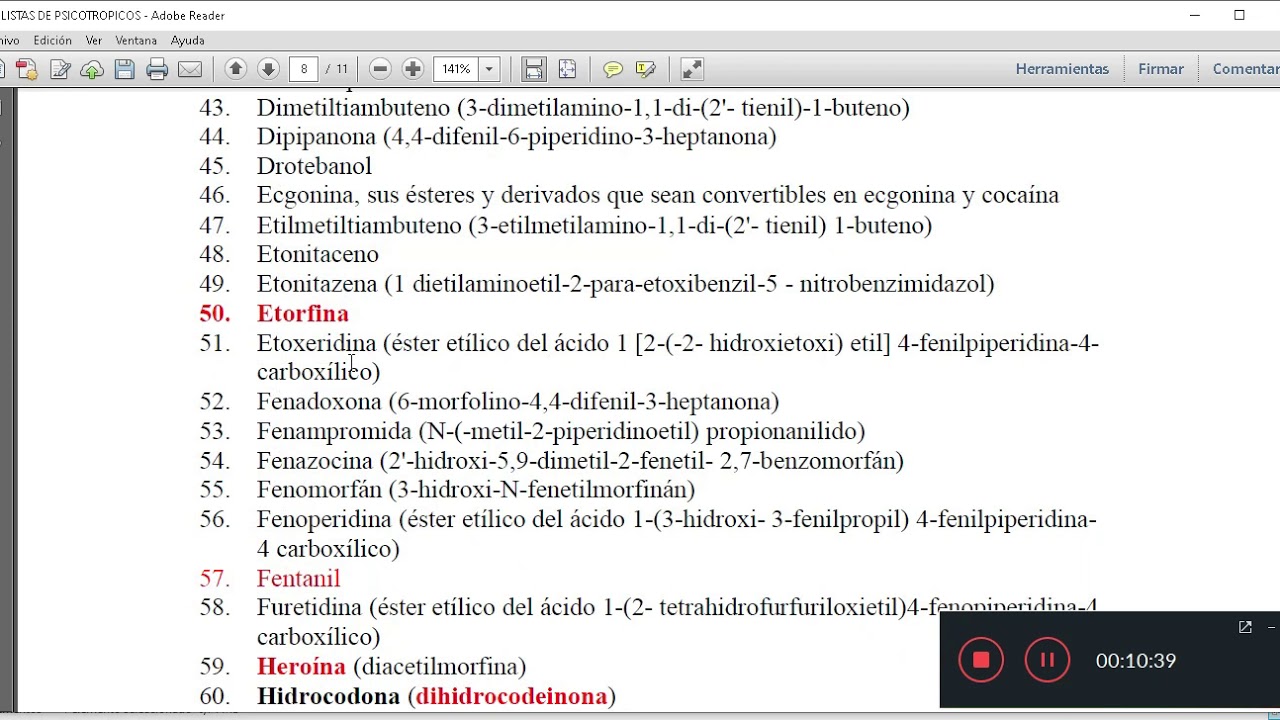This screenshot has width=1280, height=720.
Task: Send the document by email
Action: coord(190,68)
